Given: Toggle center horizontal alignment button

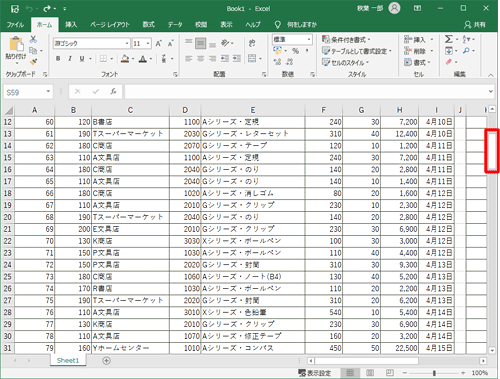Looking at the screenshot, I should click(x=200, y=59).
